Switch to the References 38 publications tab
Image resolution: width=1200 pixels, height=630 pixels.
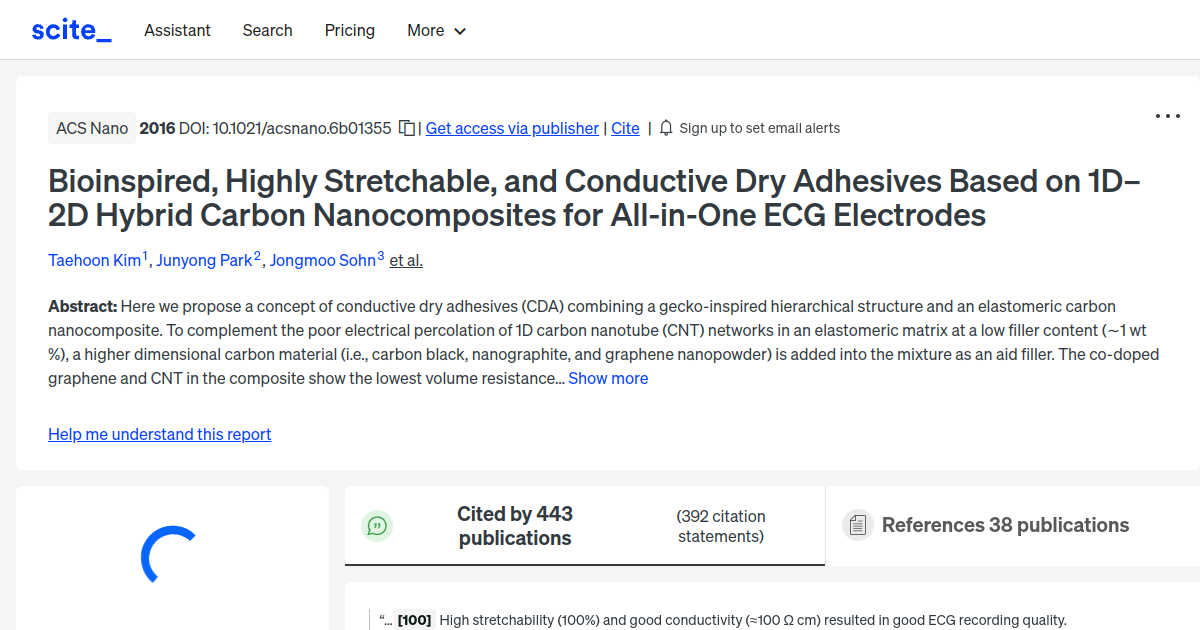[1005, 524]
